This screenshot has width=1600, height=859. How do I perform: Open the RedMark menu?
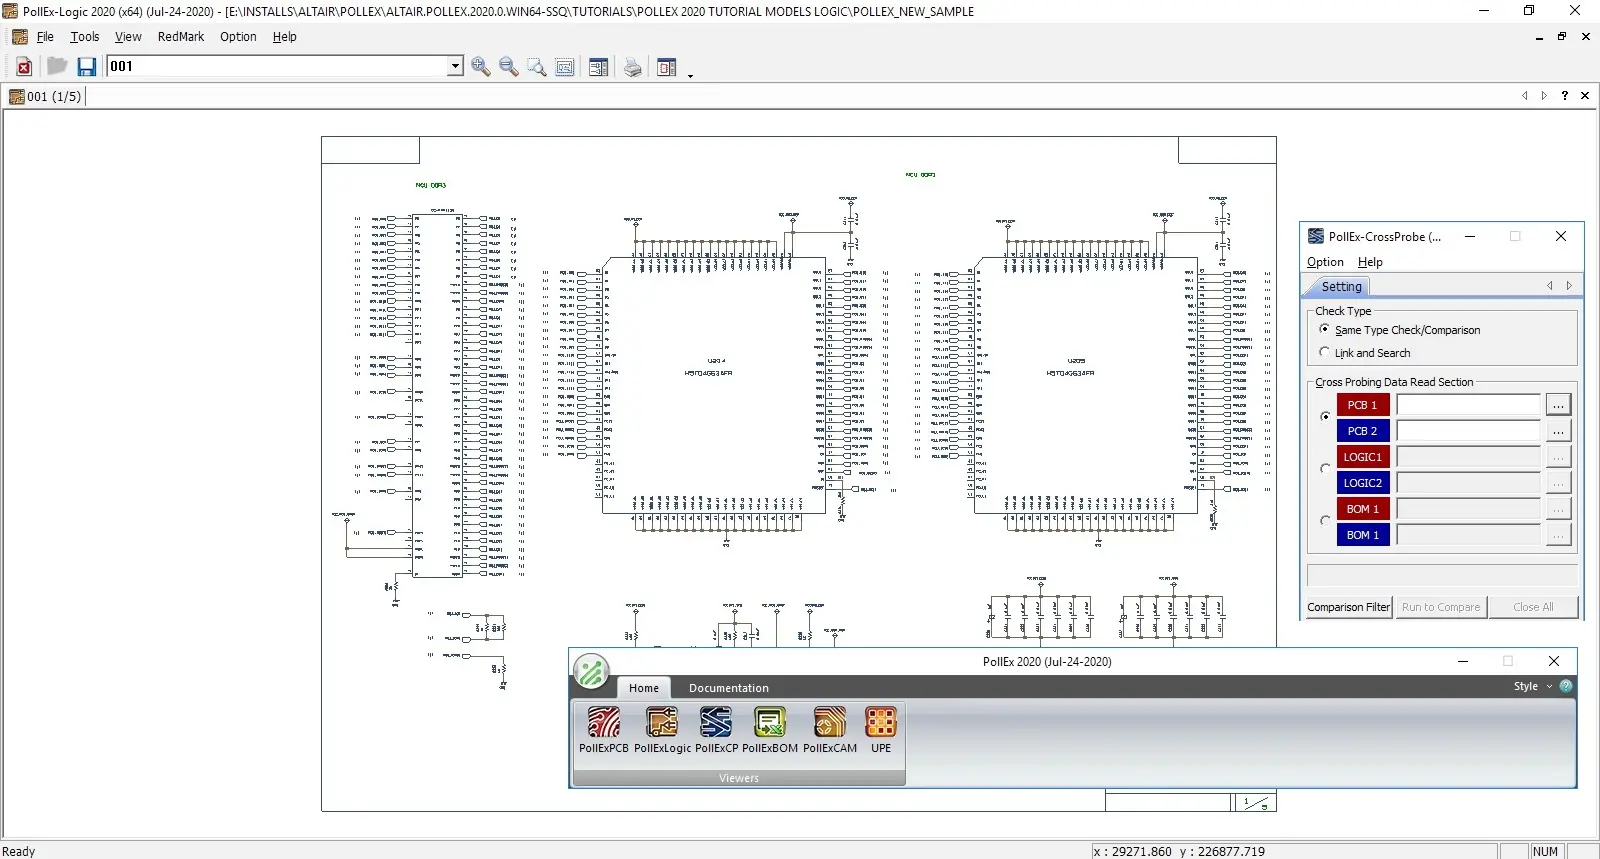[x=181, y=37]
